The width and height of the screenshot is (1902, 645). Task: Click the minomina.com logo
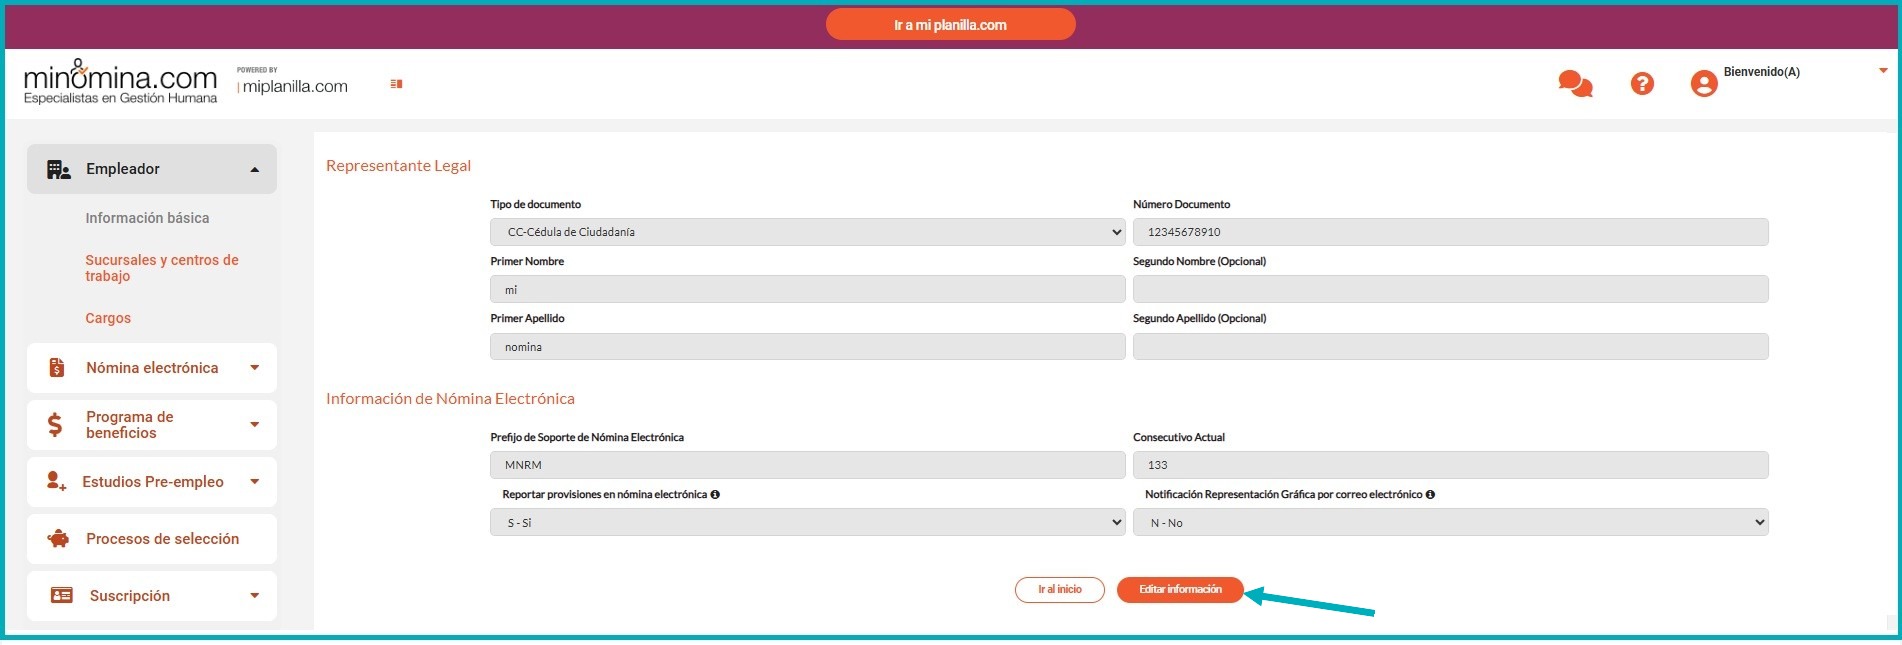[x=120, y=82]
